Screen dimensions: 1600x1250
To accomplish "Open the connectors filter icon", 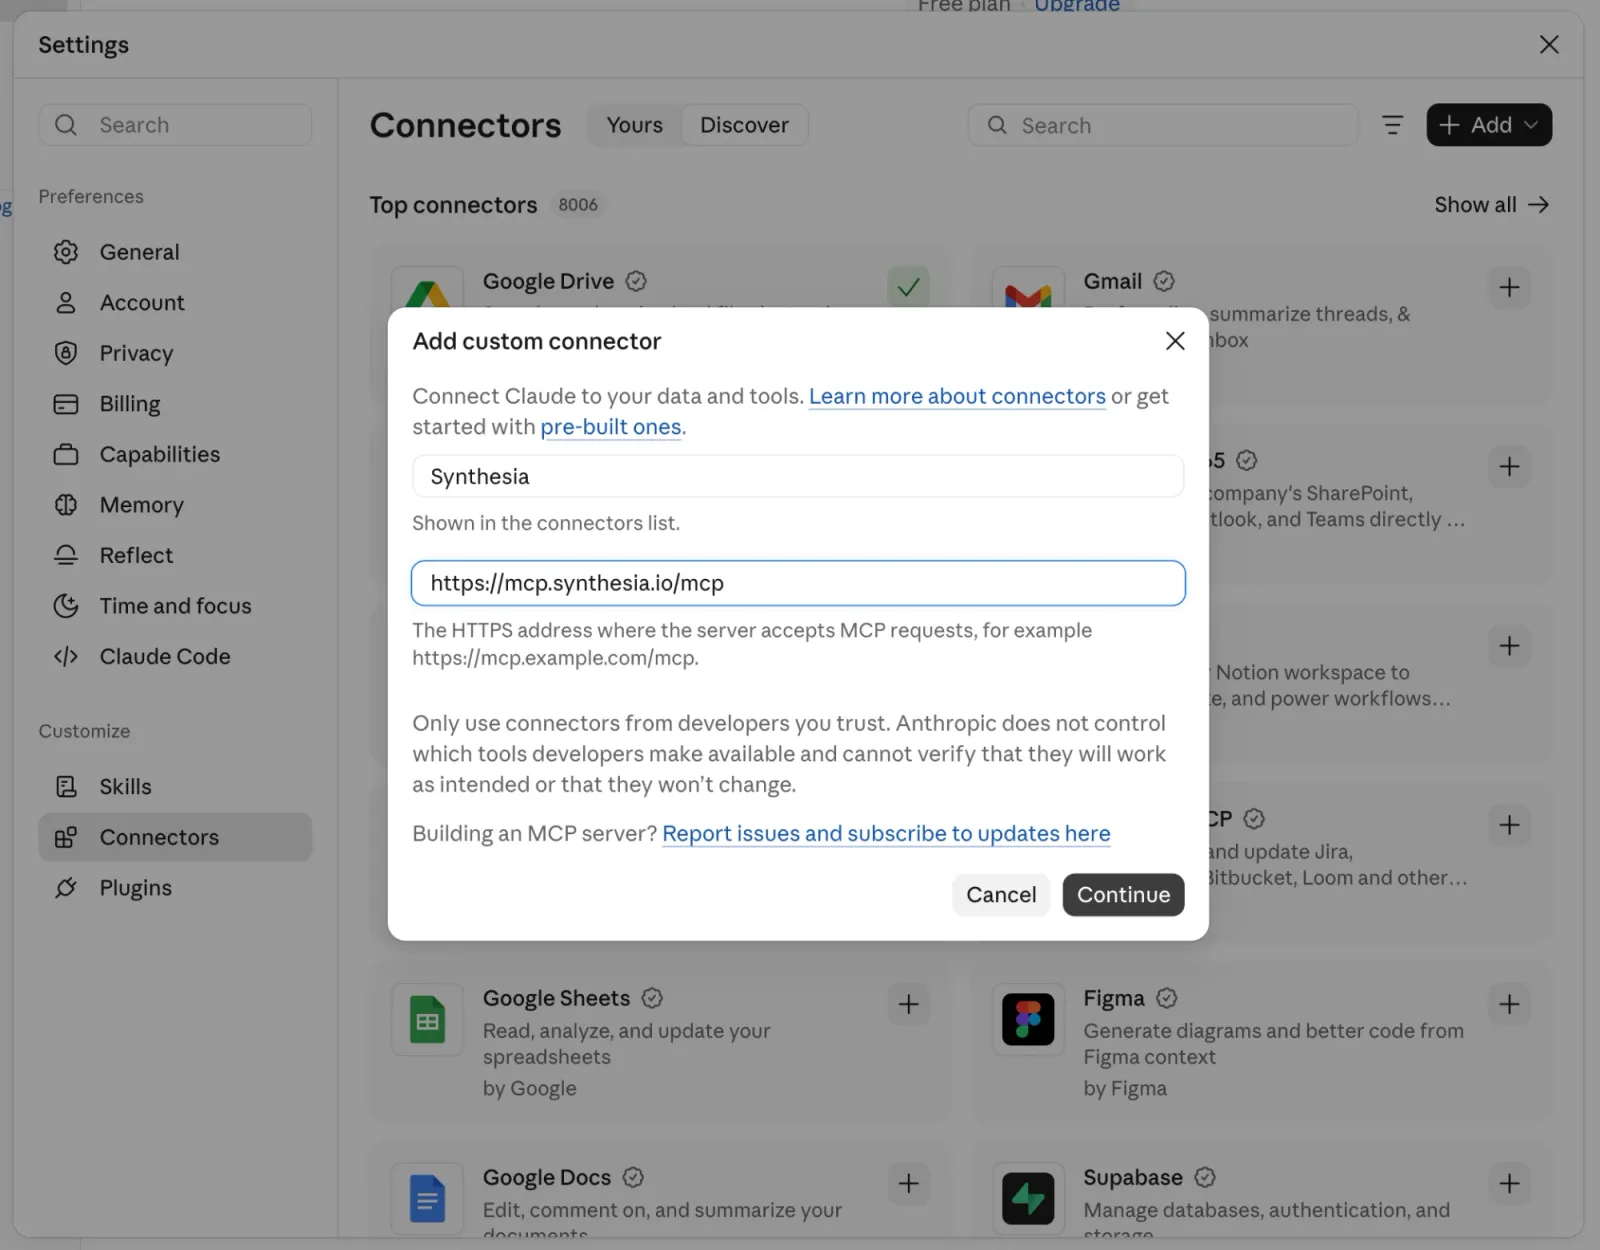I will coord(1392,125).
